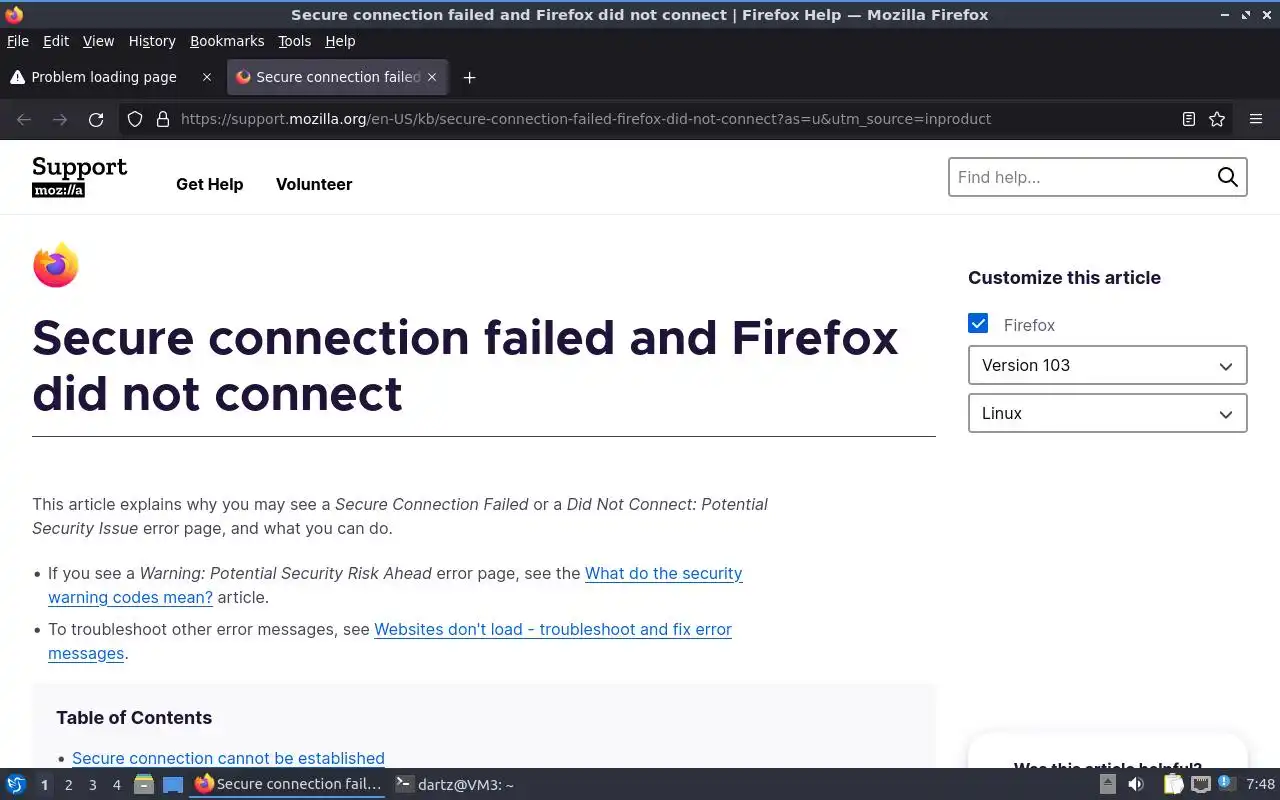
Task: Close the Problem loading page tab
Action: [207, 77]
